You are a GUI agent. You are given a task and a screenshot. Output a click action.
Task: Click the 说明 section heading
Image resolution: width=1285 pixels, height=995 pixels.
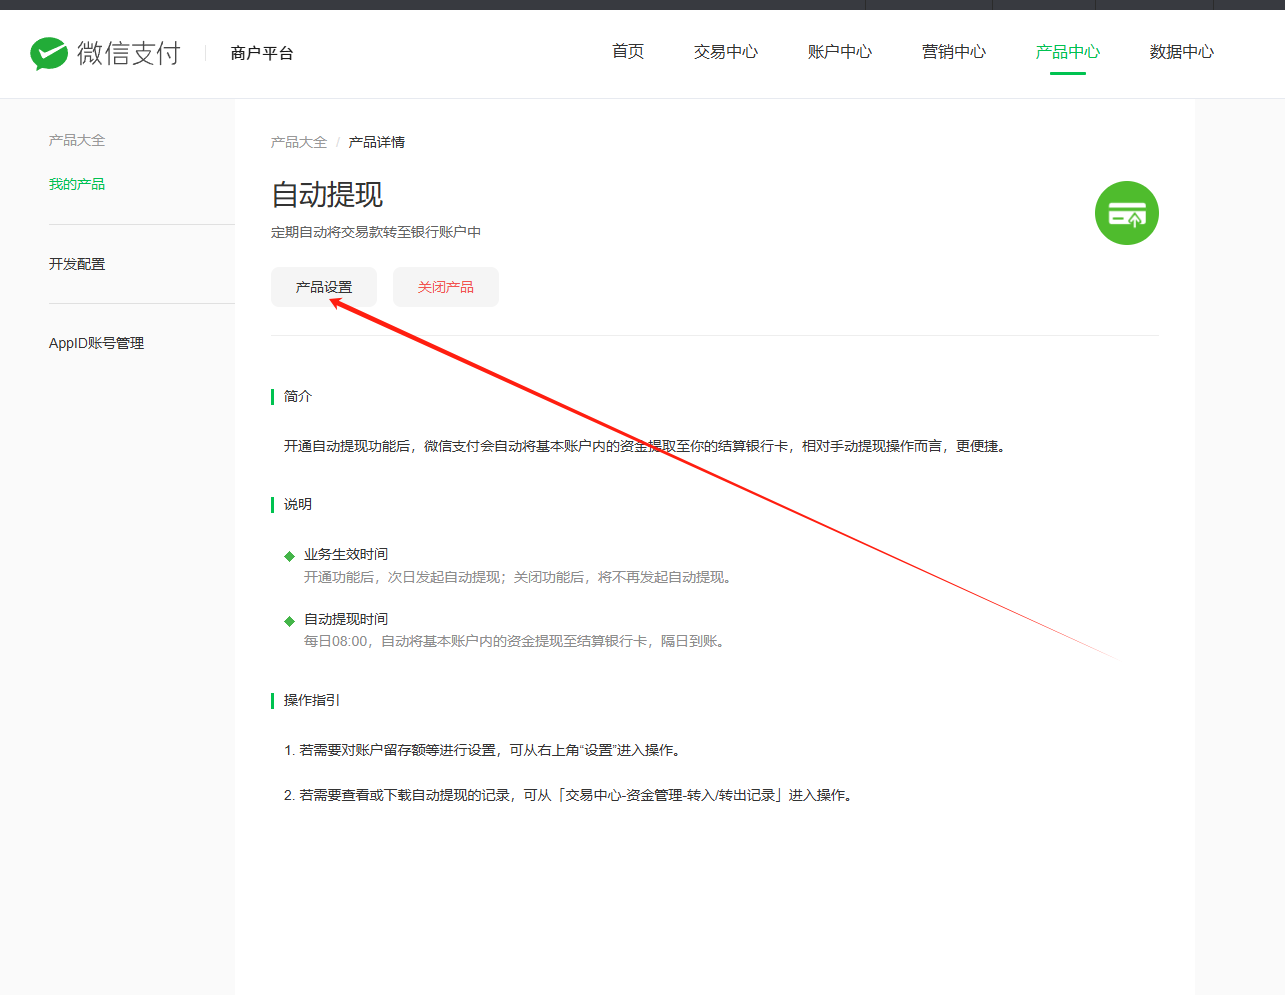tap(298, 504)
